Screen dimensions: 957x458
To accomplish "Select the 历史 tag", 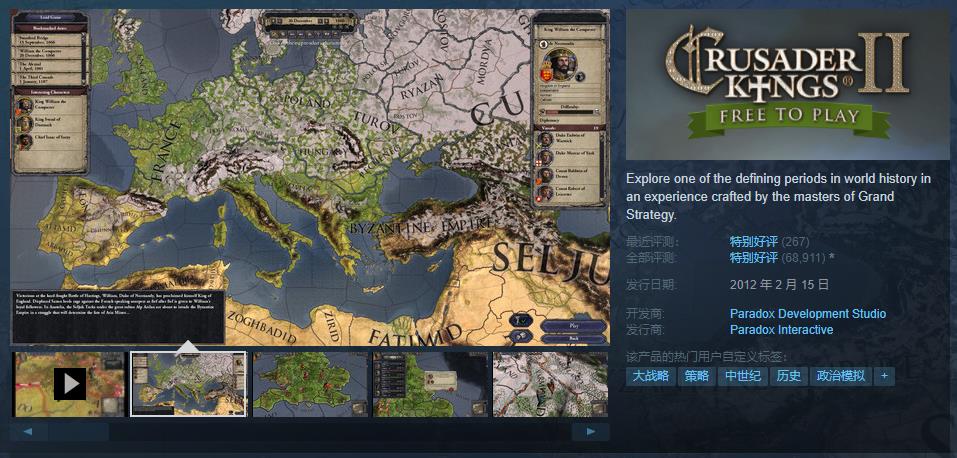I will 789,376.
